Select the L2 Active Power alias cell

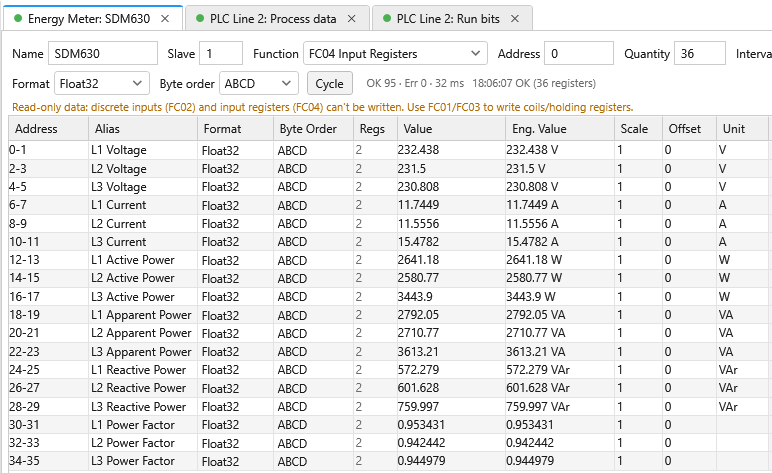(143, 278)
